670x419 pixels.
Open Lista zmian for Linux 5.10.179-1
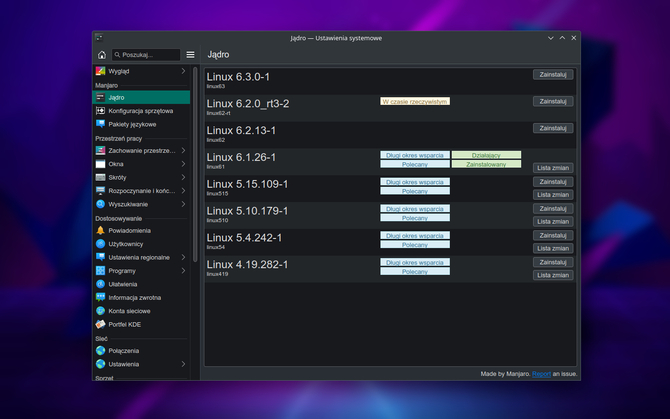[x=553, y=222]
